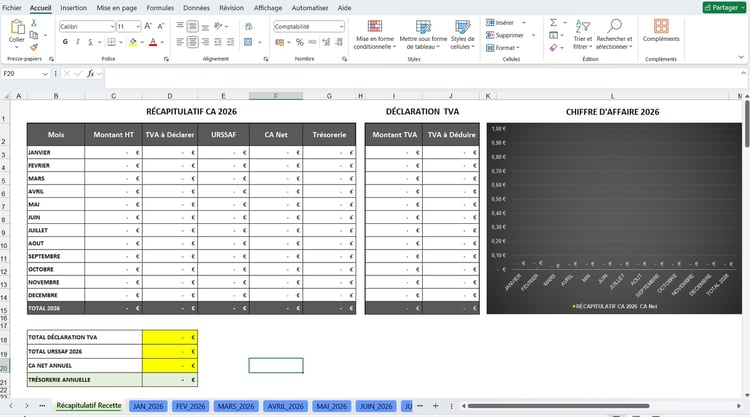The width and height of the screenshot is (750, 417).
Task: Click the Supprimer cells button
Action: (x=505, y=35)
